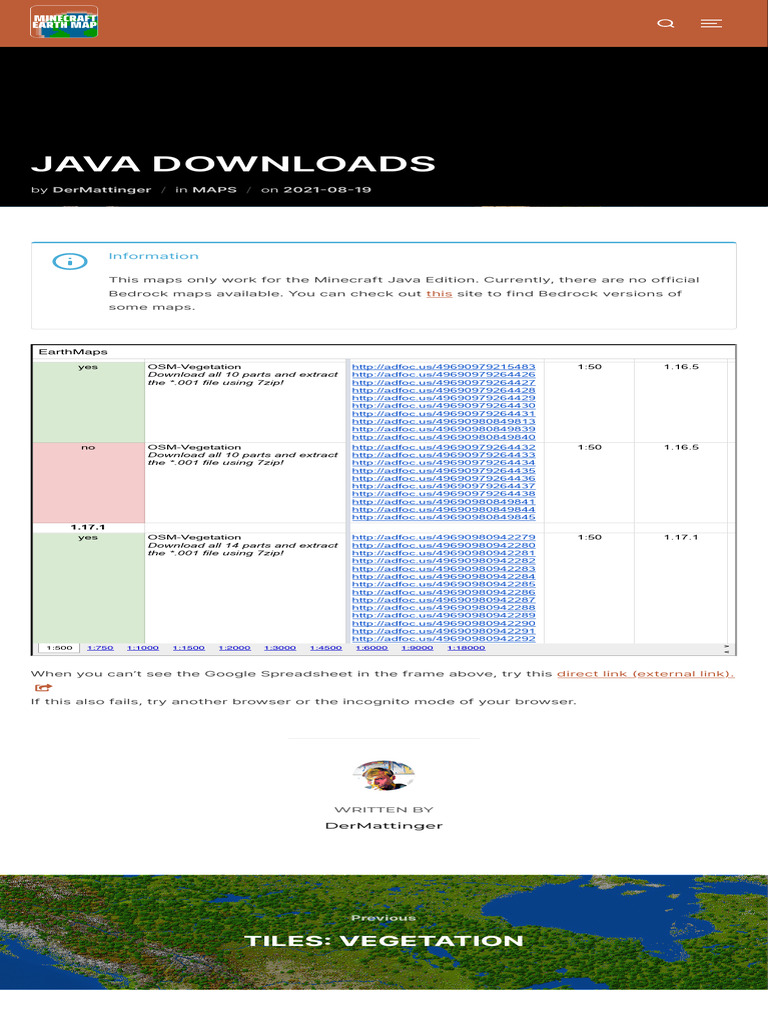Screen dimensions: 768x1024
Task: Open the 1:4500 sheet tab
Action: coord(325,648)
